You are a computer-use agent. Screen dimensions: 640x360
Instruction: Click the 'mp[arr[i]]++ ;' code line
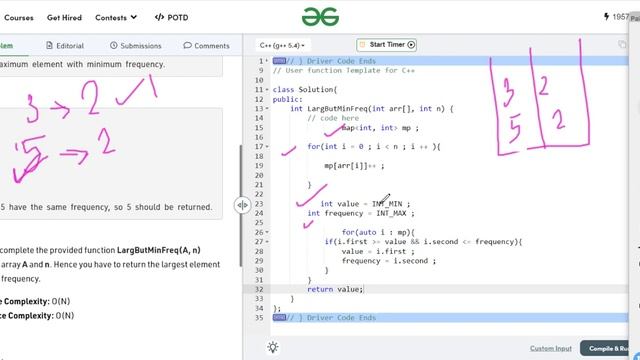(354, 166)
